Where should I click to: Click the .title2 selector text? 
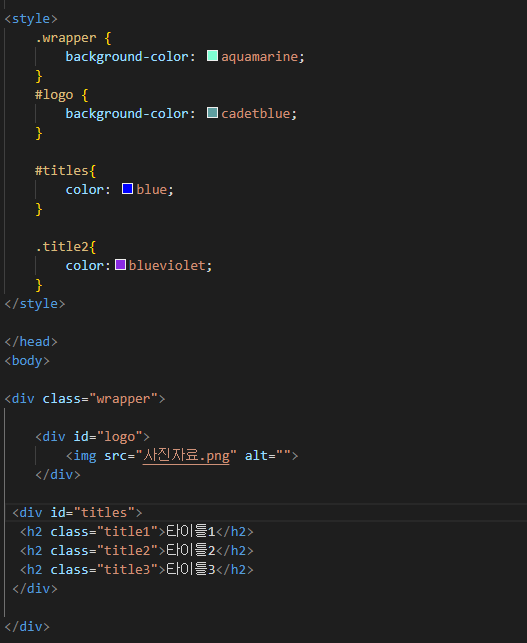62,246
